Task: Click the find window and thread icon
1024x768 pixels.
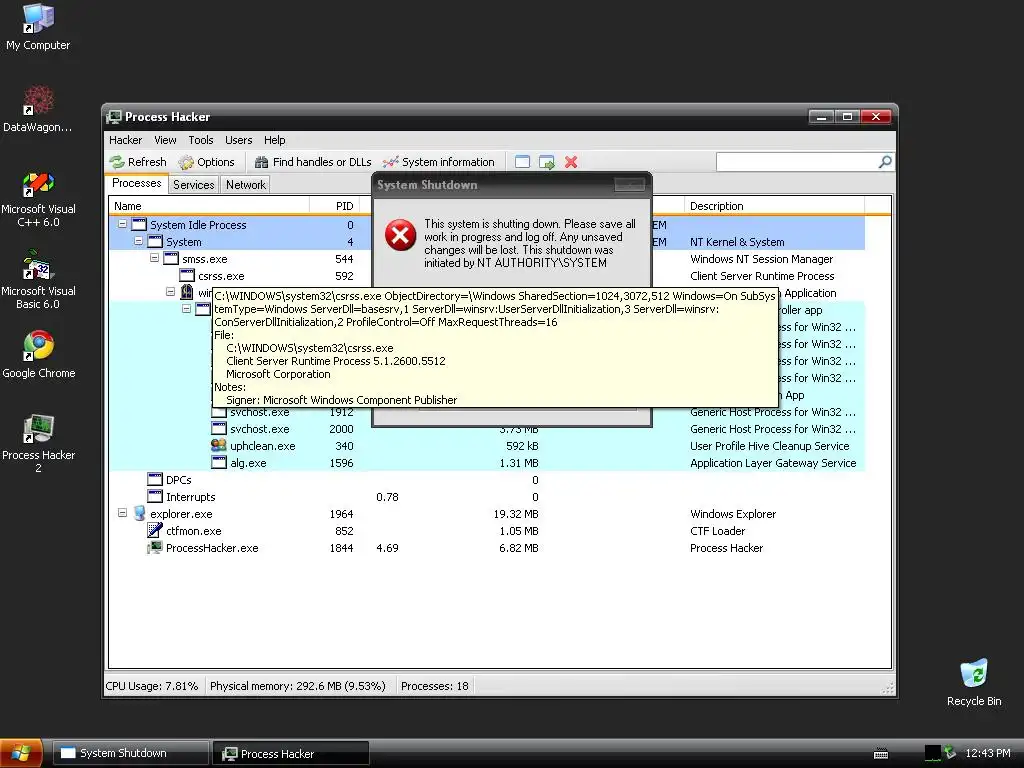Action: (547, 162)
